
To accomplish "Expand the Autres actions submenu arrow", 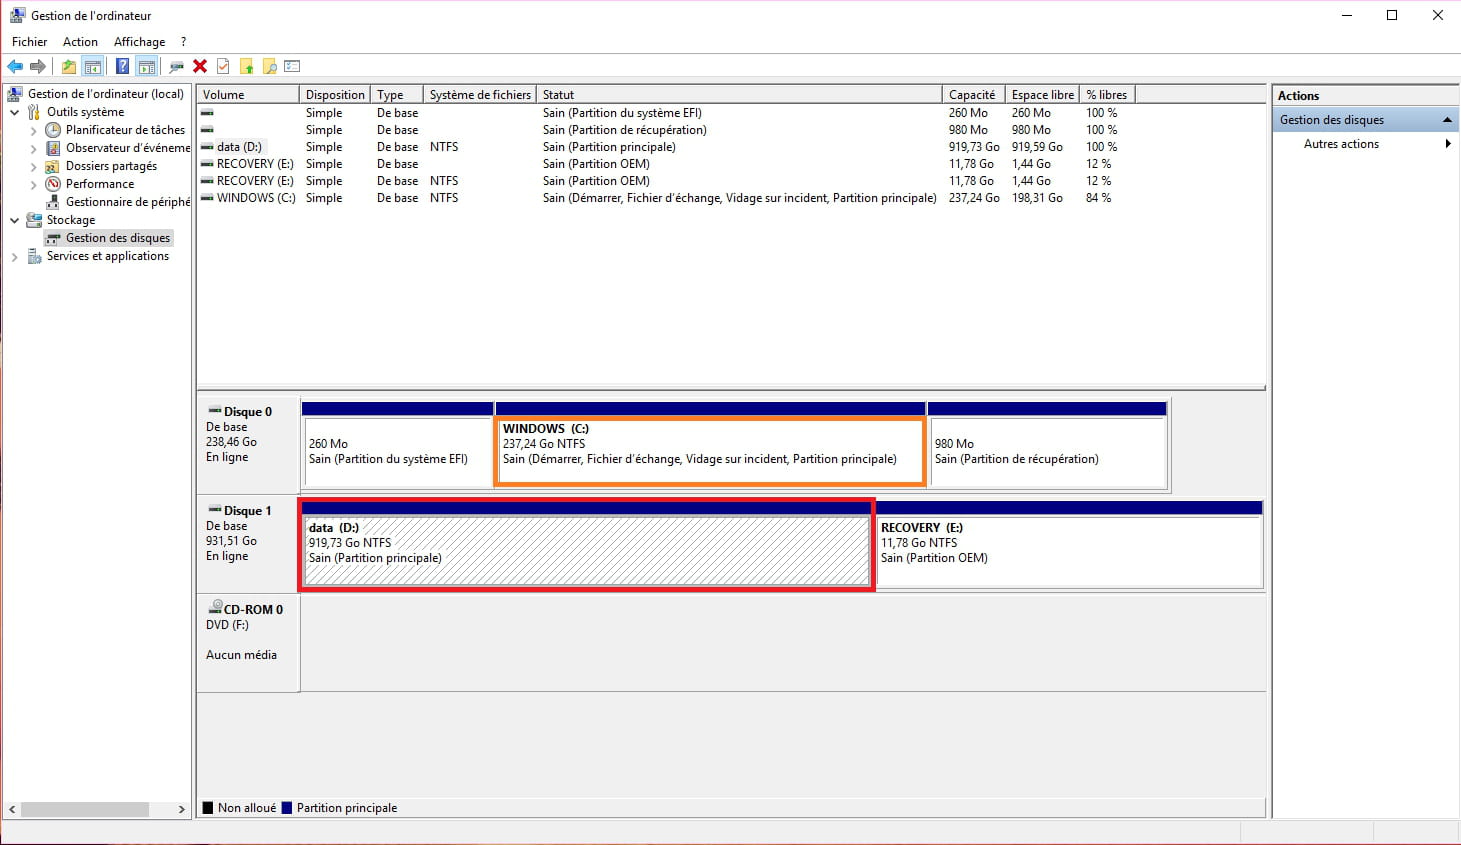I will (x=1447, y=144).
